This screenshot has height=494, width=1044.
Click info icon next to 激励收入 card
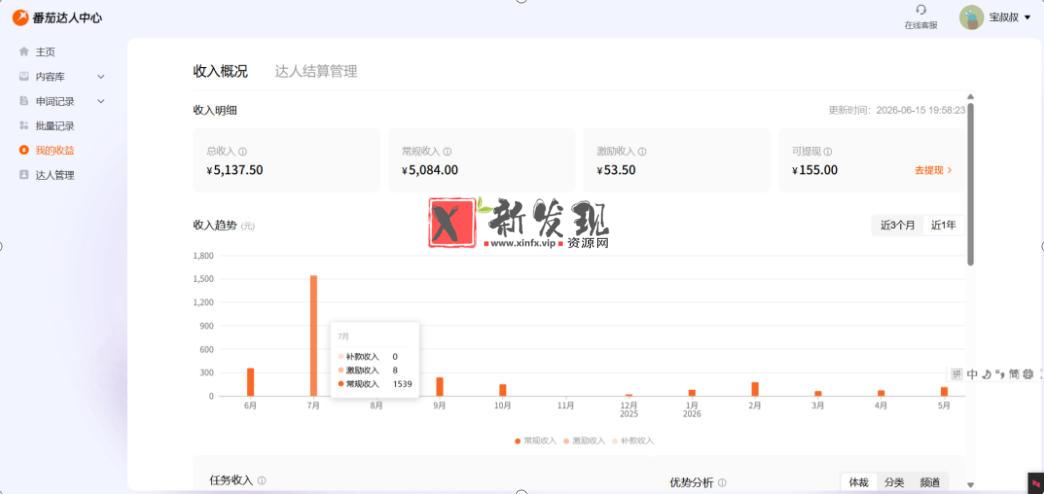point(642,152)
